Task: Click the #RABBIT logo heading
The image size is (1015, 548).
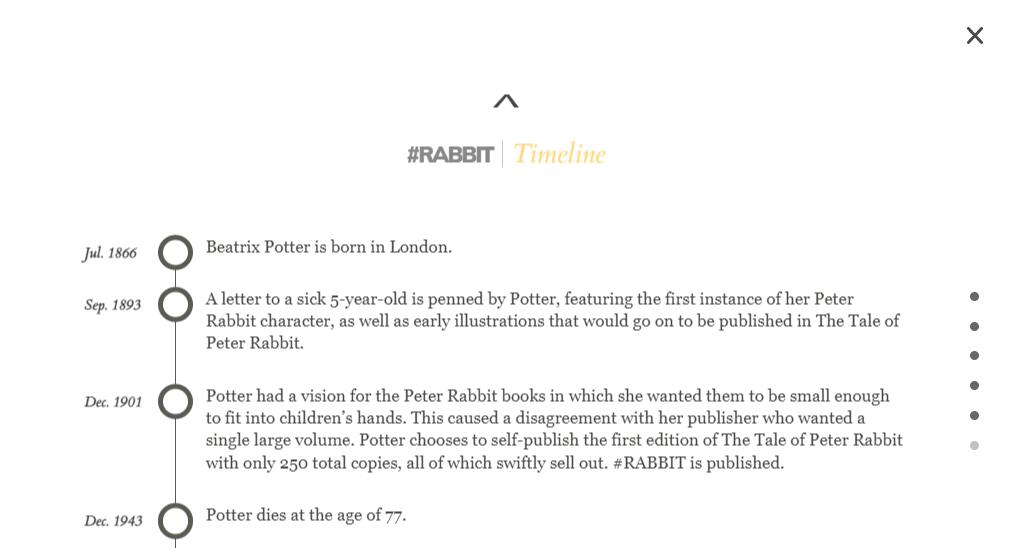Action: (450, 155)
